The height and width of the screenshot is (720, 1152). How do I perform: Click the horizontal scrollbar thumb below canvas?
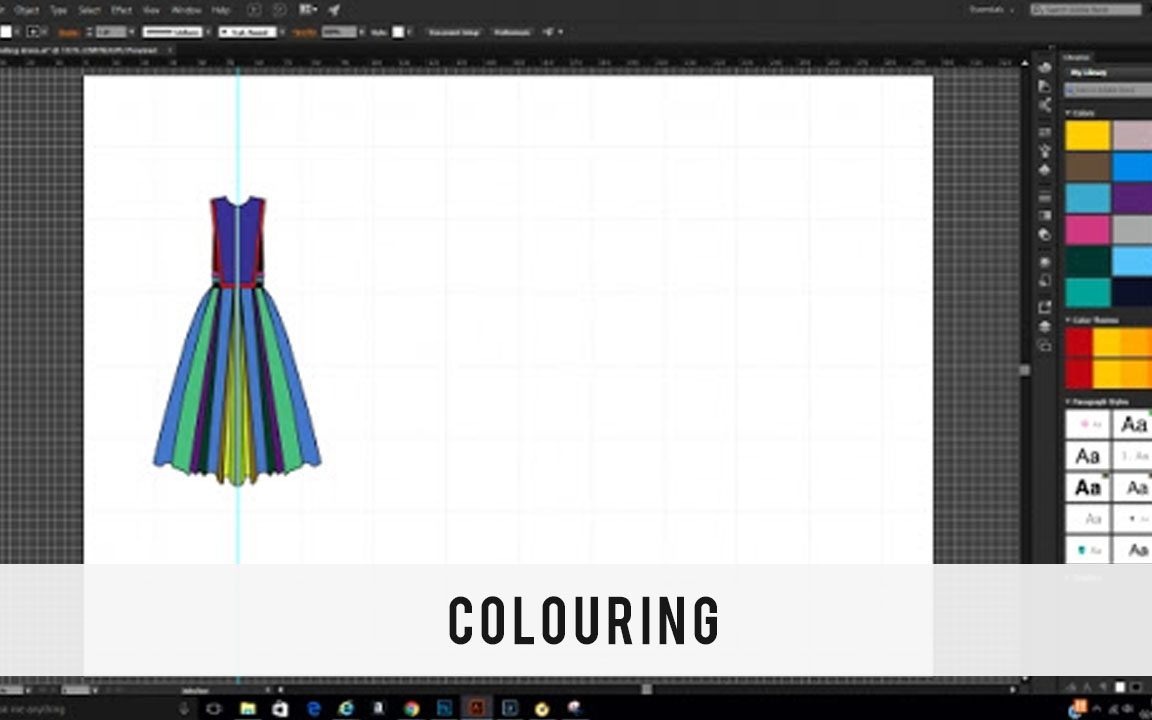(x=646, y=689)
